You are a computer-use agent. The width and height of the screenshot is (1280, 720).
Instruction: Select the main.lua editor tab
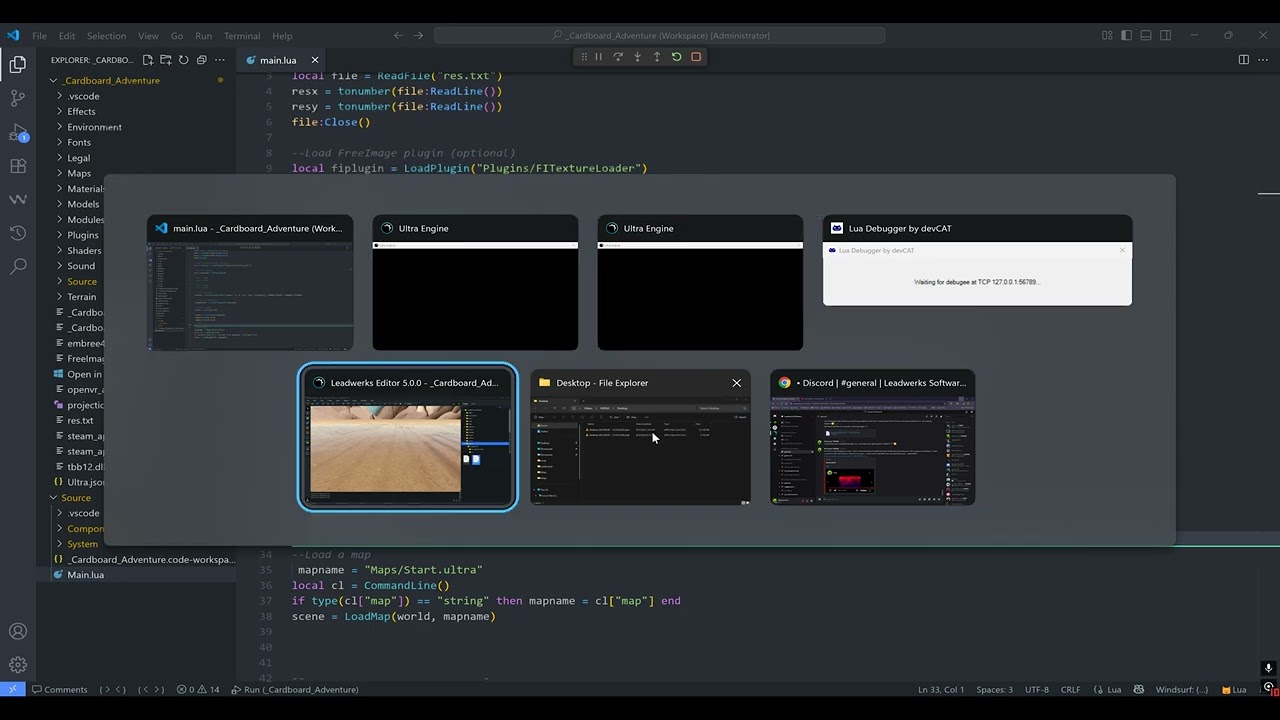(277, 60)
